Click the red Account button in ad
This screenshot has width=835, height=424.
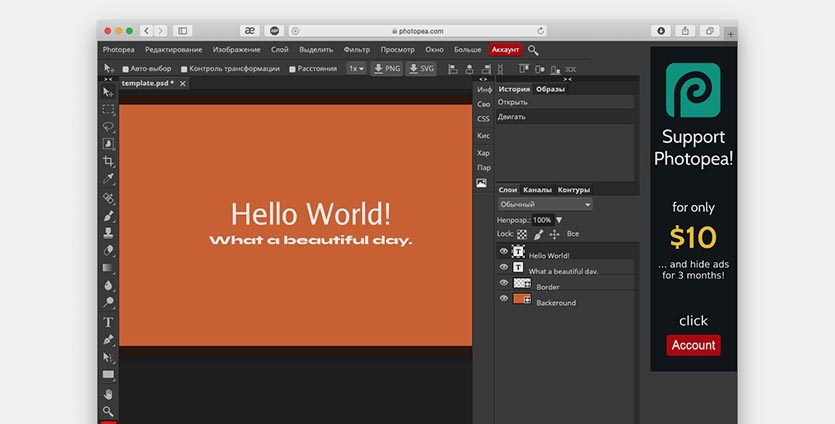693,345
